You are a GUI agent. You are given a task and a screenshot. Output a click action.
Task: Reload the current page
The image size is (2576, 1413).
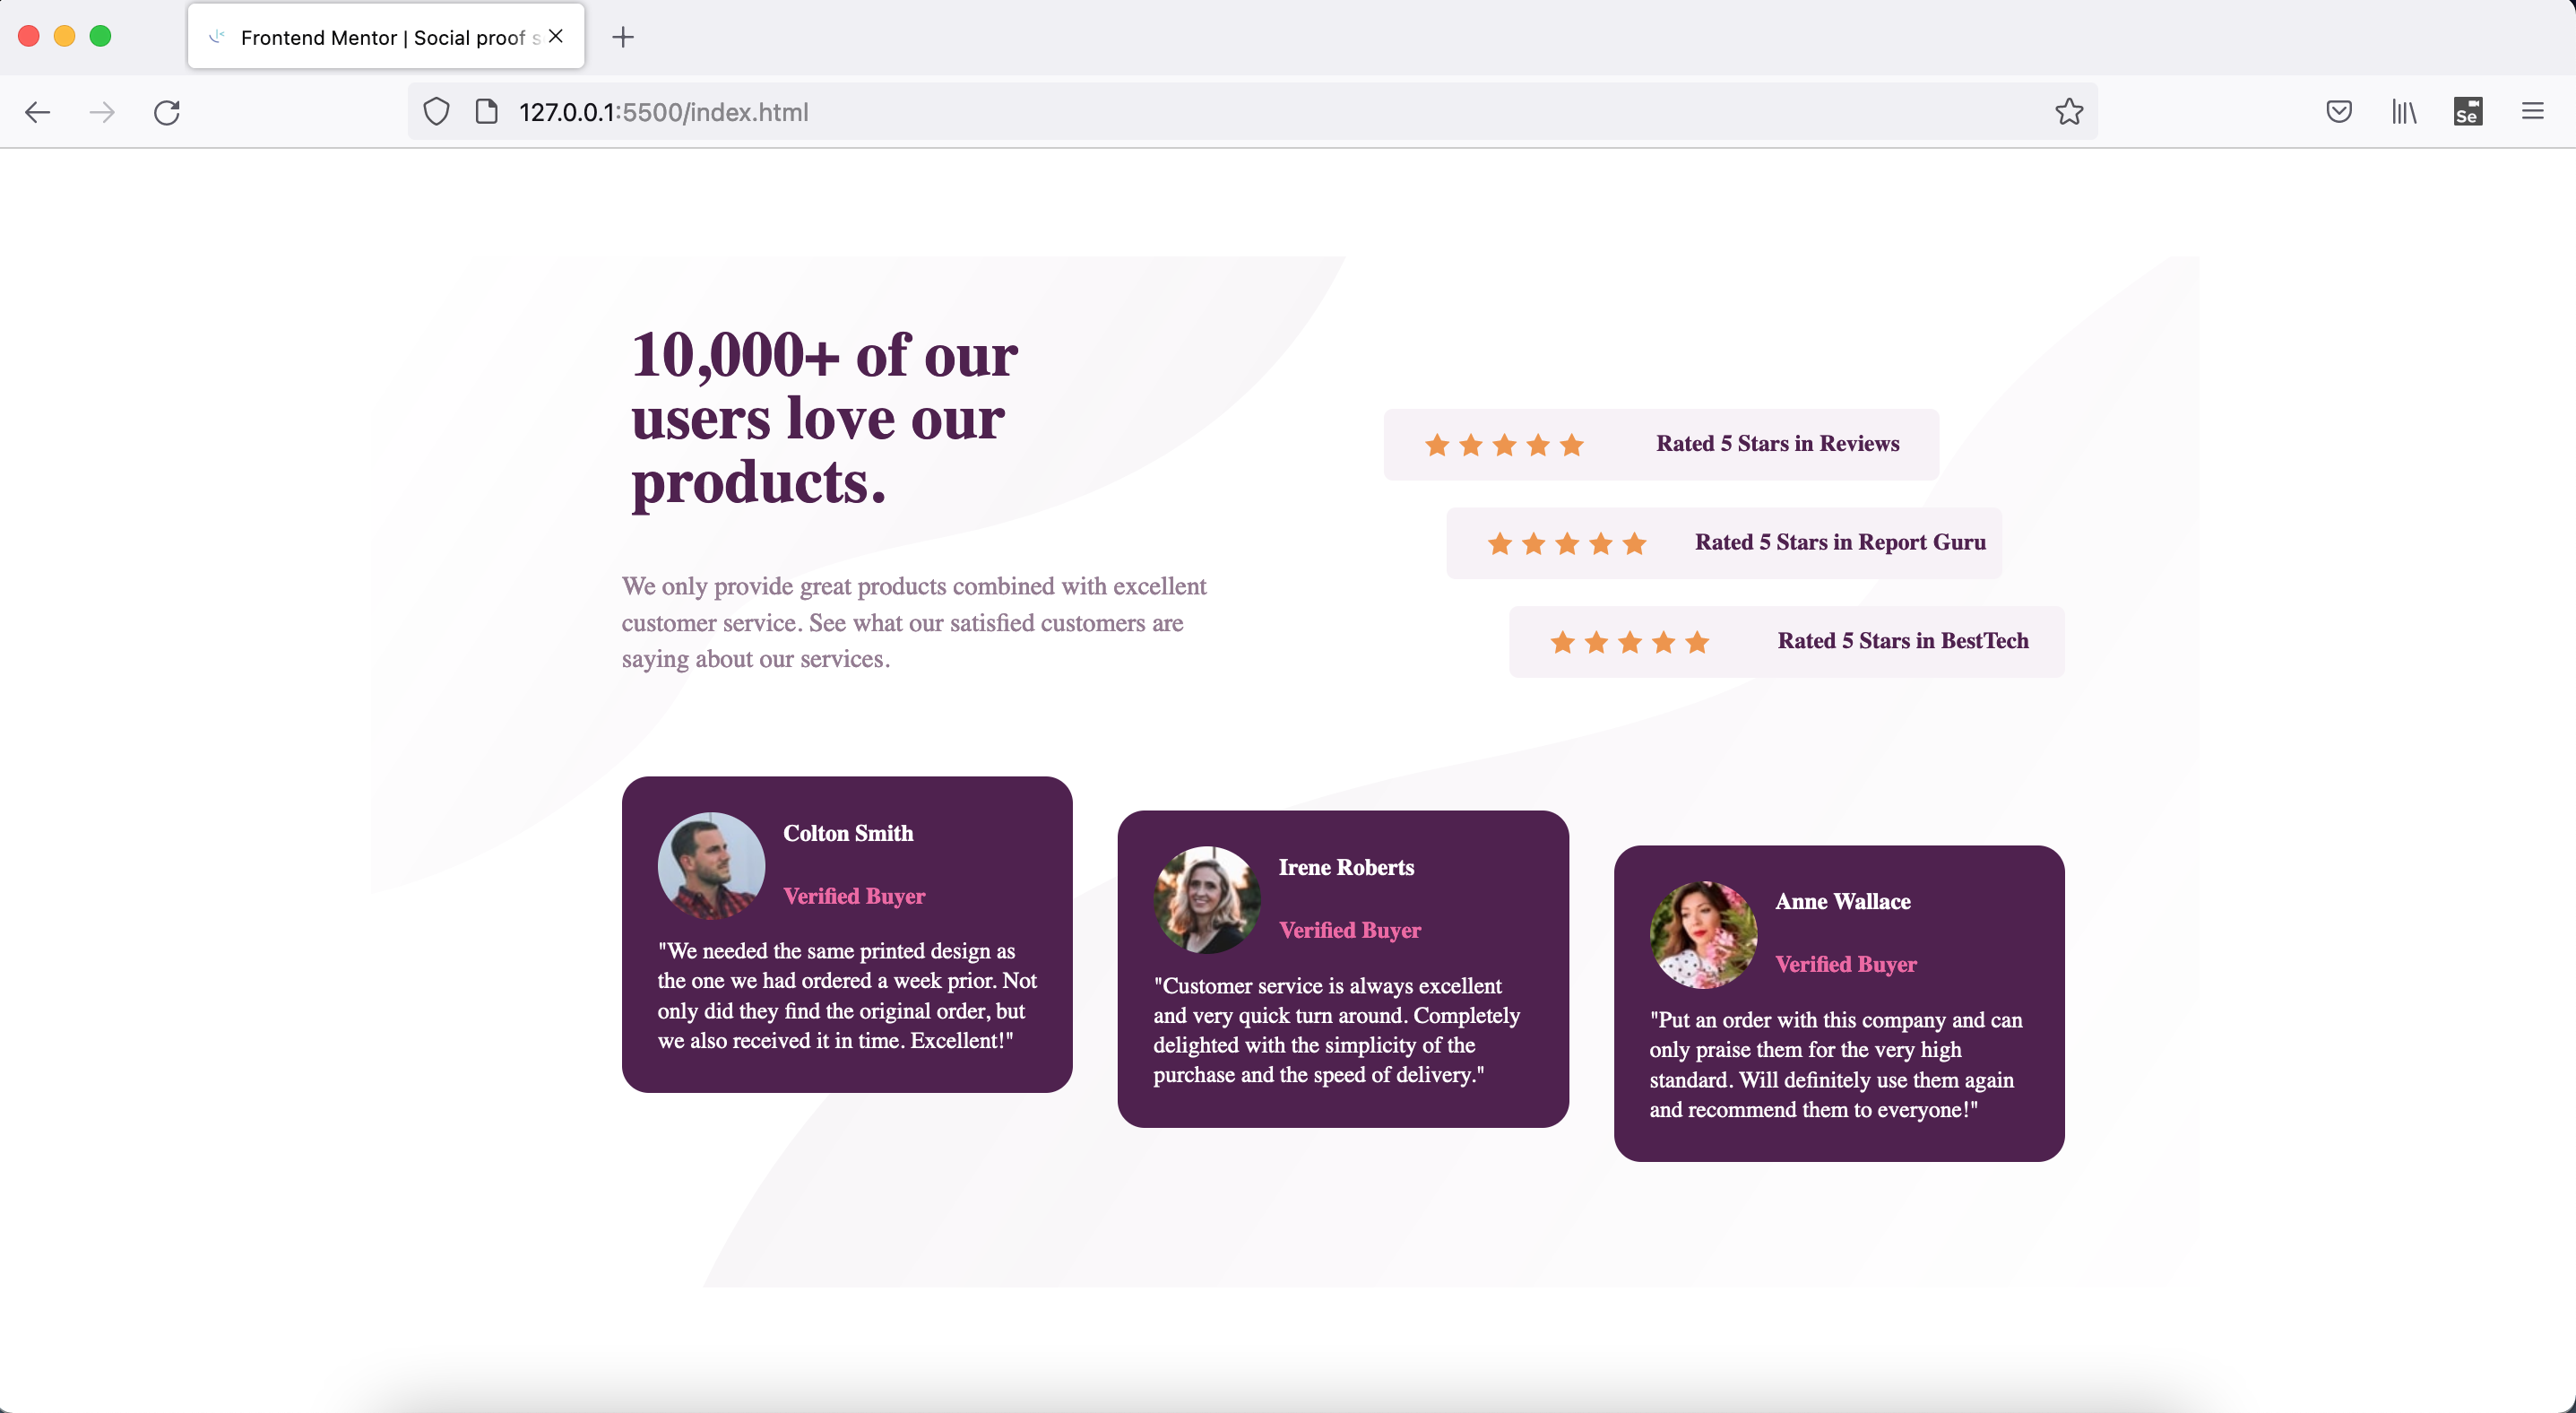click(x=167, y=112)
